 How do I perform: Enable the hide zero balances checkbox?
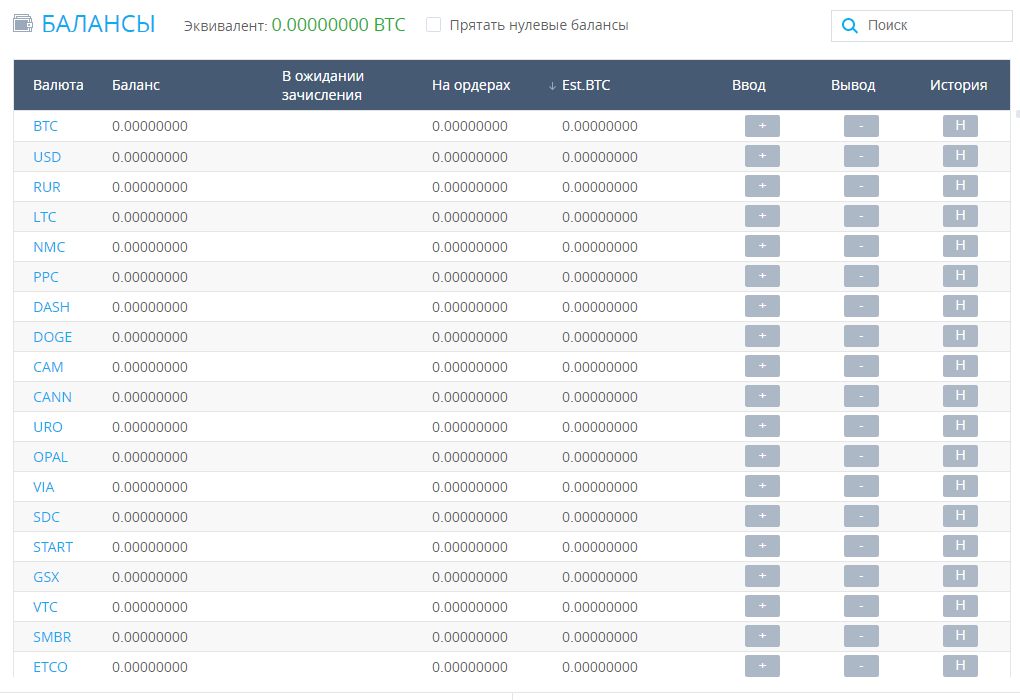click(x=433, y=25)
